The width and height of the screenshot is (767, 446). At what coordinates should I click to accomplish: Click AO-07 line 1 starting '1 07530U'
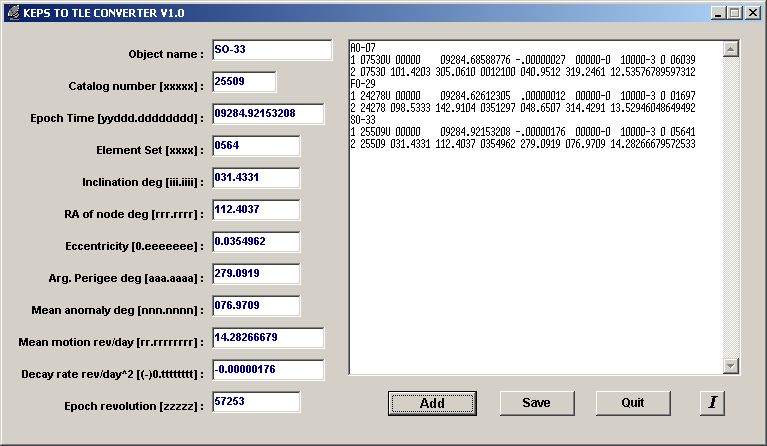522,60
